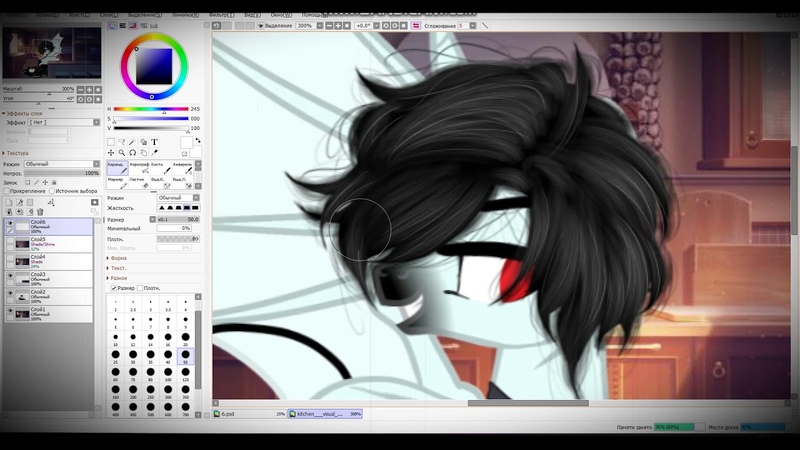Select the Zoom magnifier tool
Screen dimensions: 800x450
[x=121, y=153]
